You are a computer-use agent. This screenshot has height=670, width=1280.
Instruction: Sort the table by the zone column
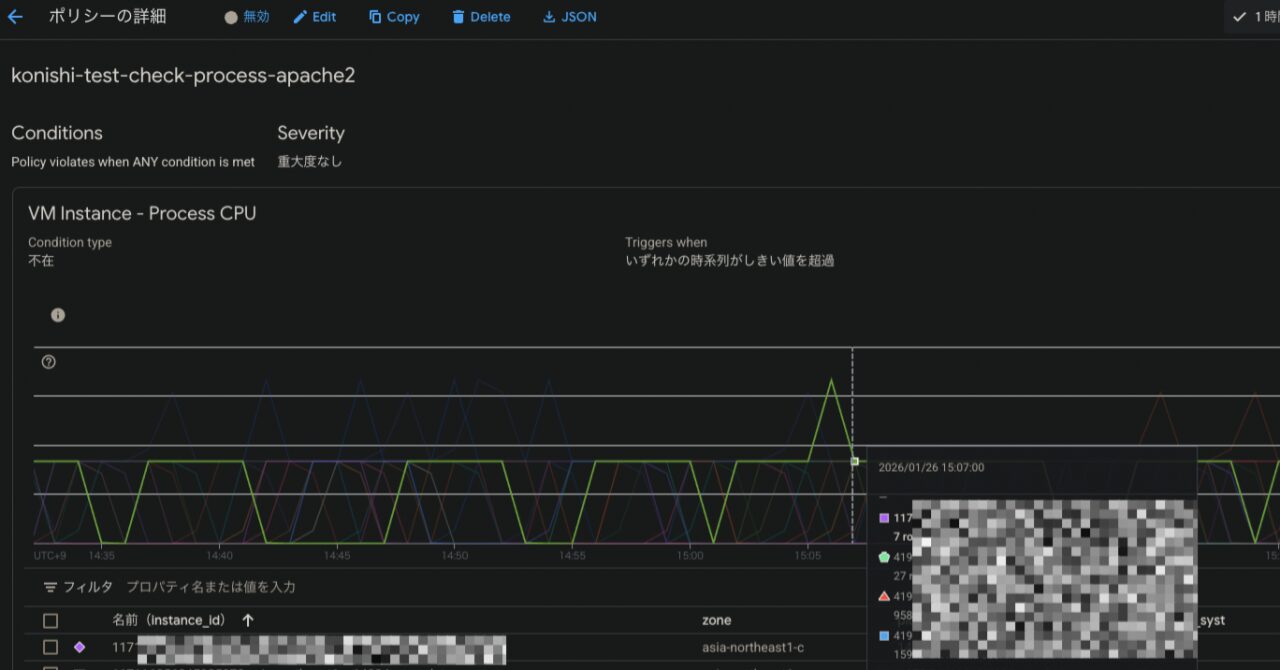coord(716,621)
